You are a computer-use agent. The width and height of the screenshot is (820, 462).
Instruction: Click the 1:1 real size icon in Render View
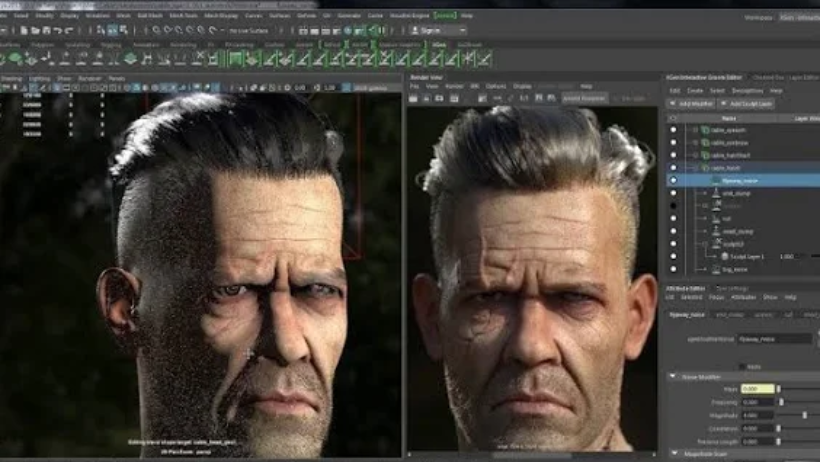(x=524, y=98)
